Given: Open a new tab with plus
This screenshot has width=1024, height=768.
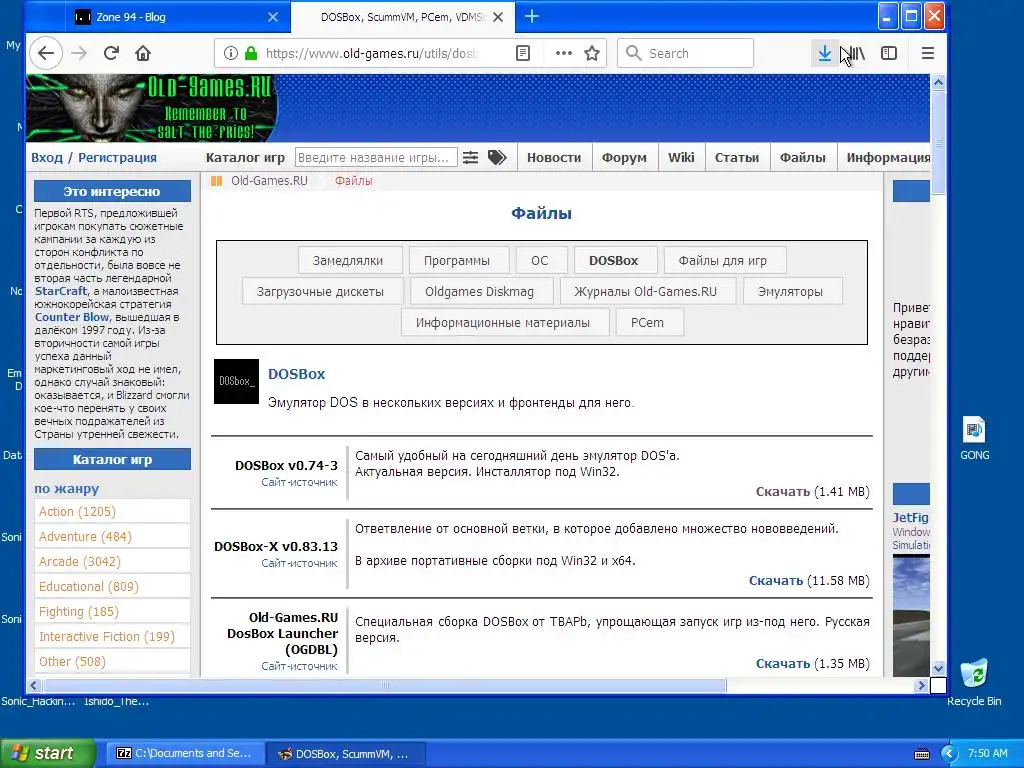Looking at the screenshot, I should (x=532, y=16).
